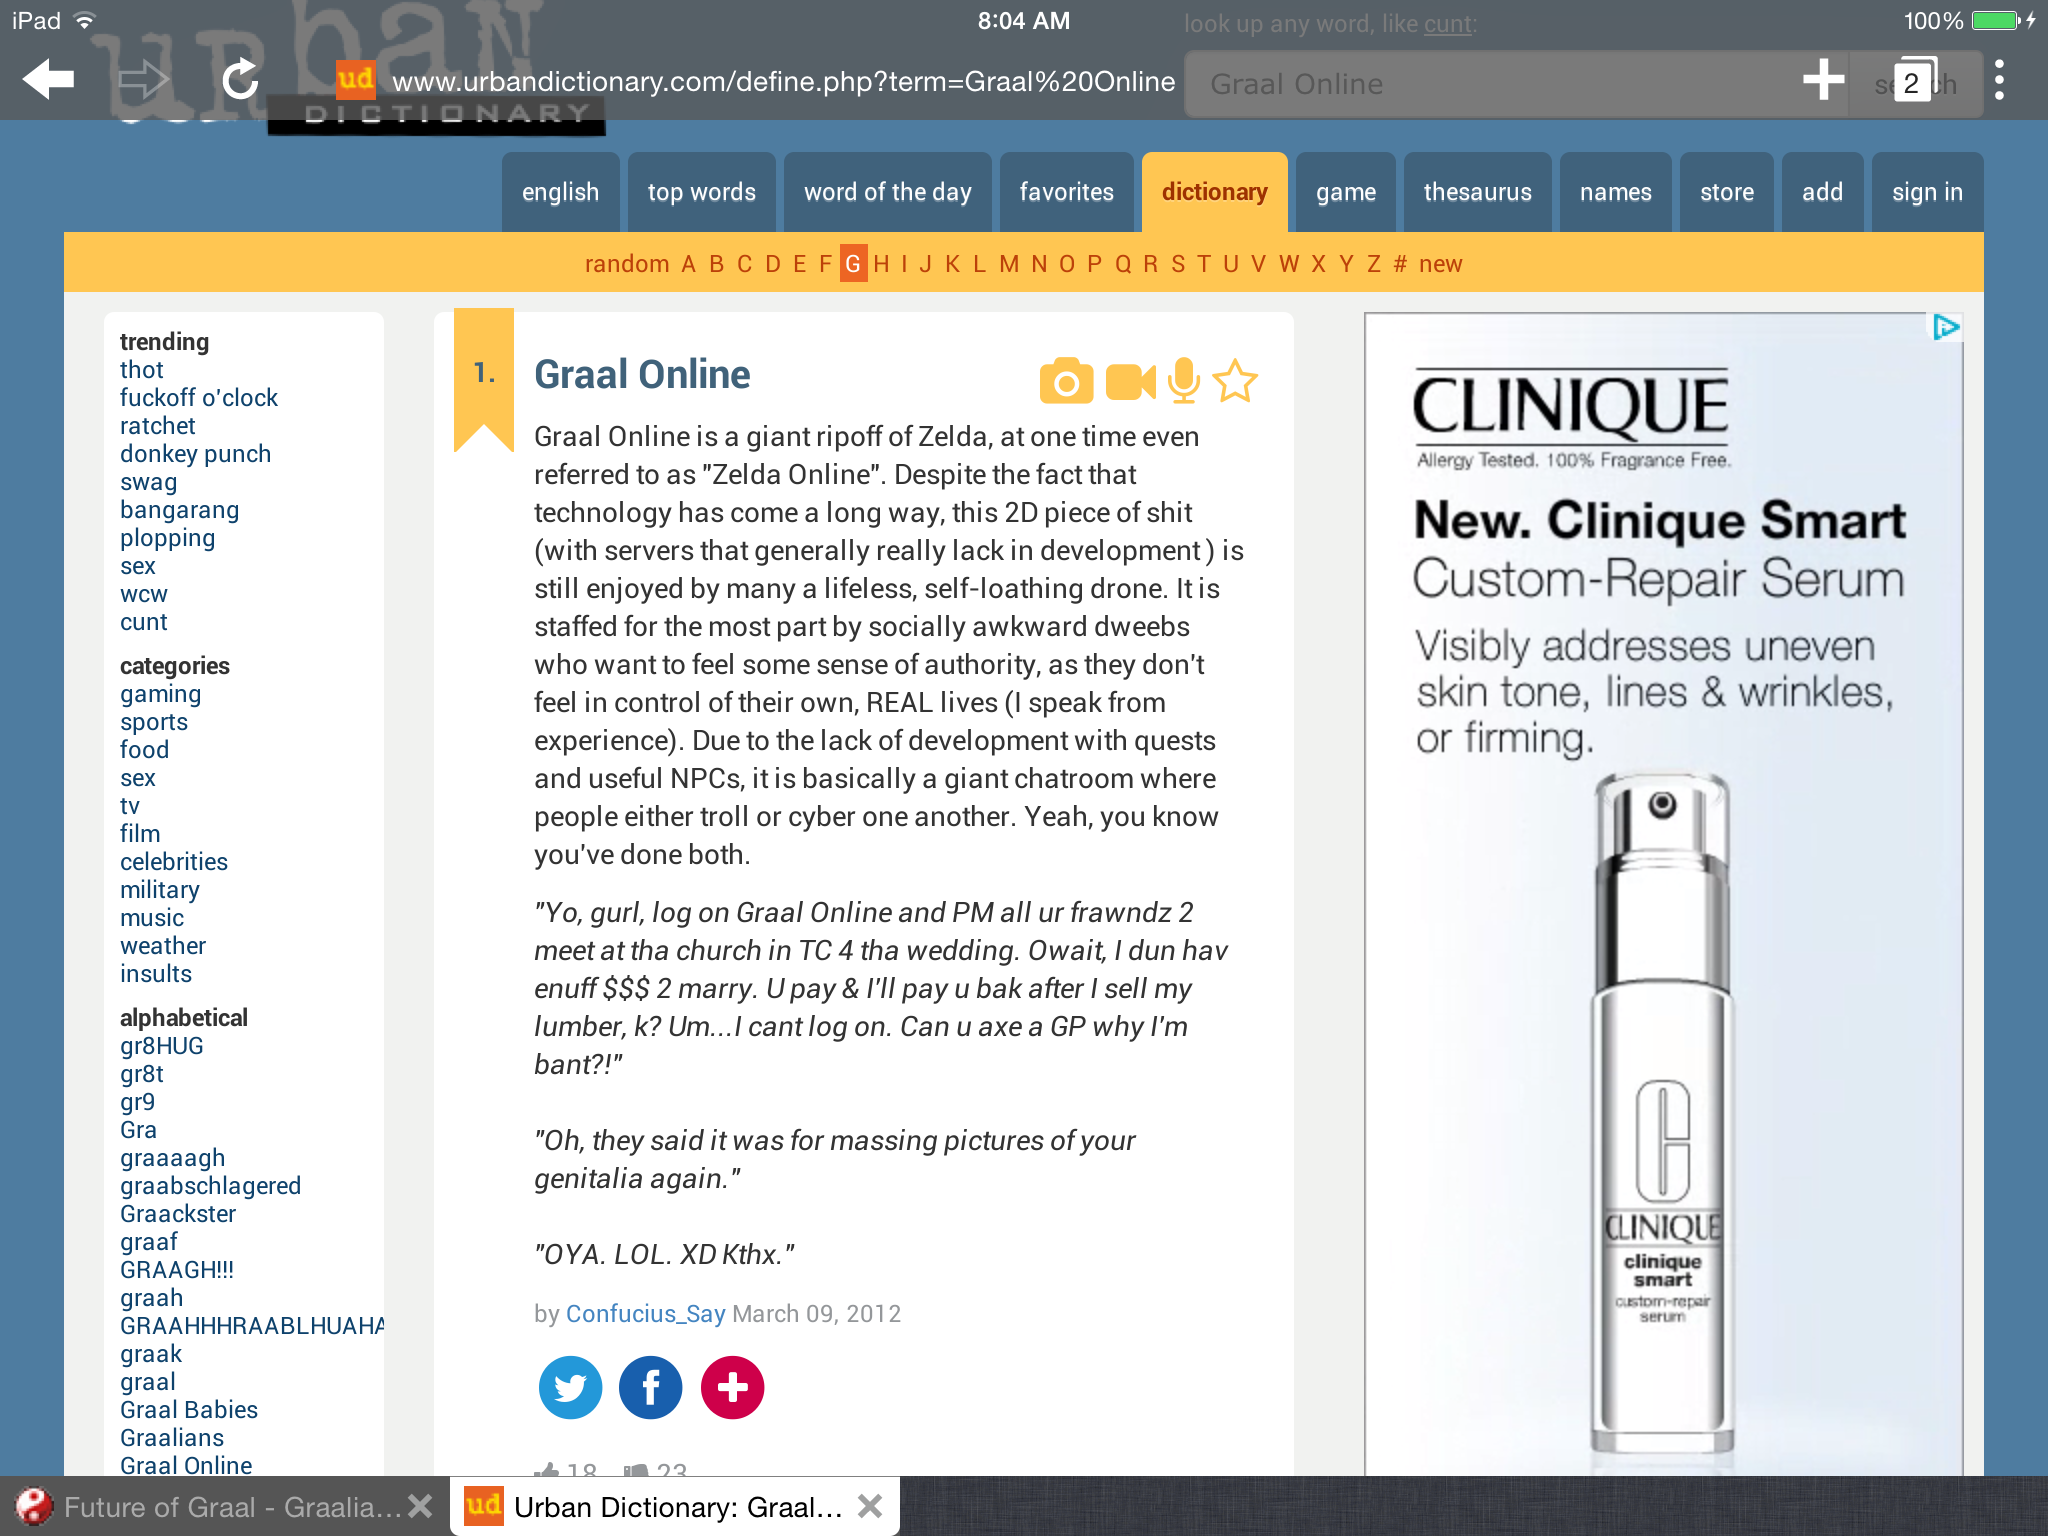Select letter H in alphabet bar
2048x1536 pixels.
(881, 264)
